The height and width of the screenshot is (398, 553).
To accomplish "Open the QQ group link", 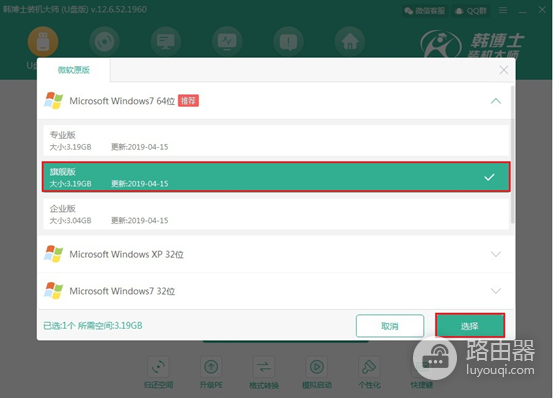I will click(471, 11).
